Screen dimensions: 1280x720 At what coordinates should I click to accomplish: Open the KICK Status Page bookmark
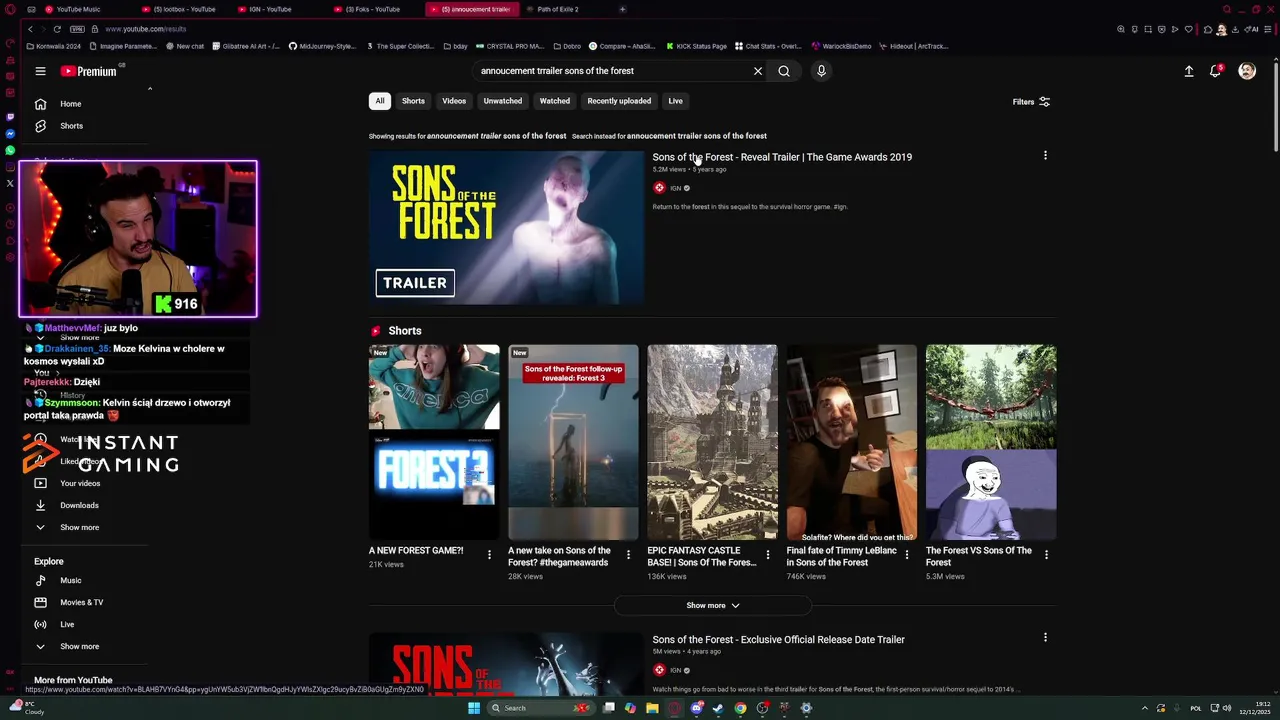point(695,46)
